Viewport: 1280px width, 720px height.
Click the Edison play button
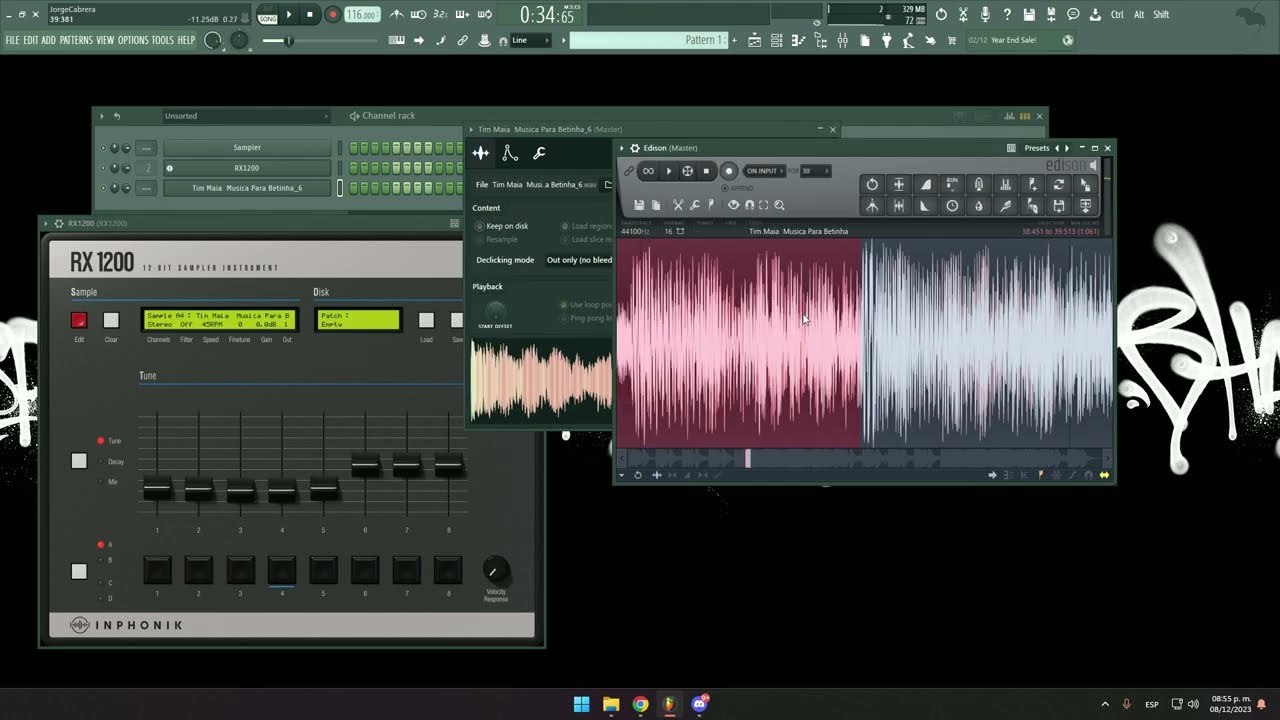pyautogui.click(x=669, y=171)
